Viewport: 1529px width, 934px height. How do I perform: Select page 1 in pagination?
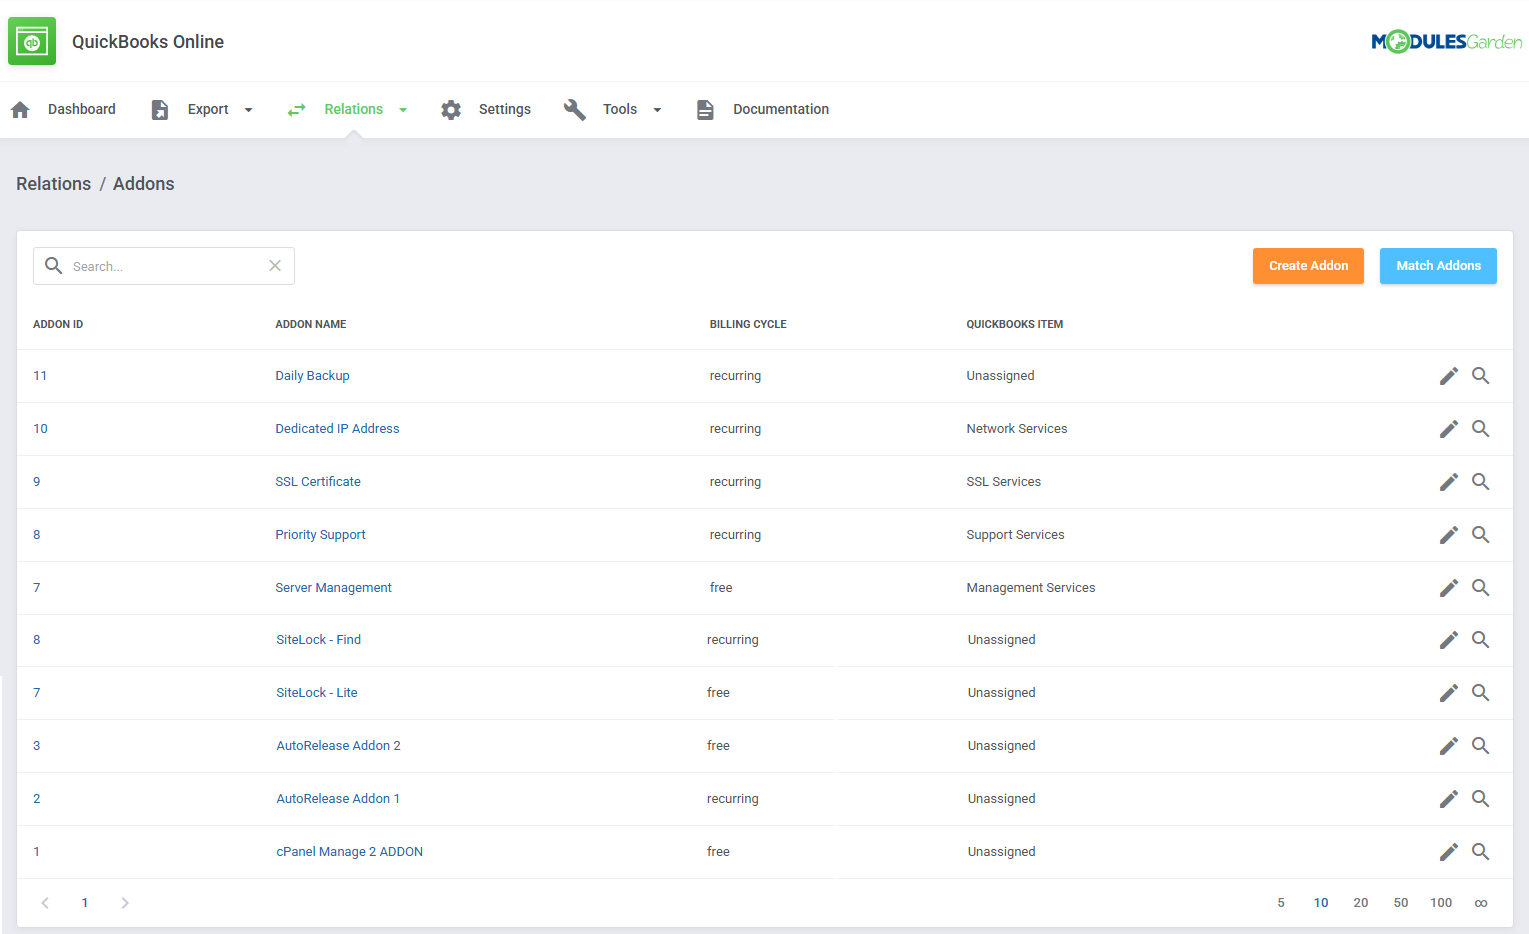click(x=85, y=903)
